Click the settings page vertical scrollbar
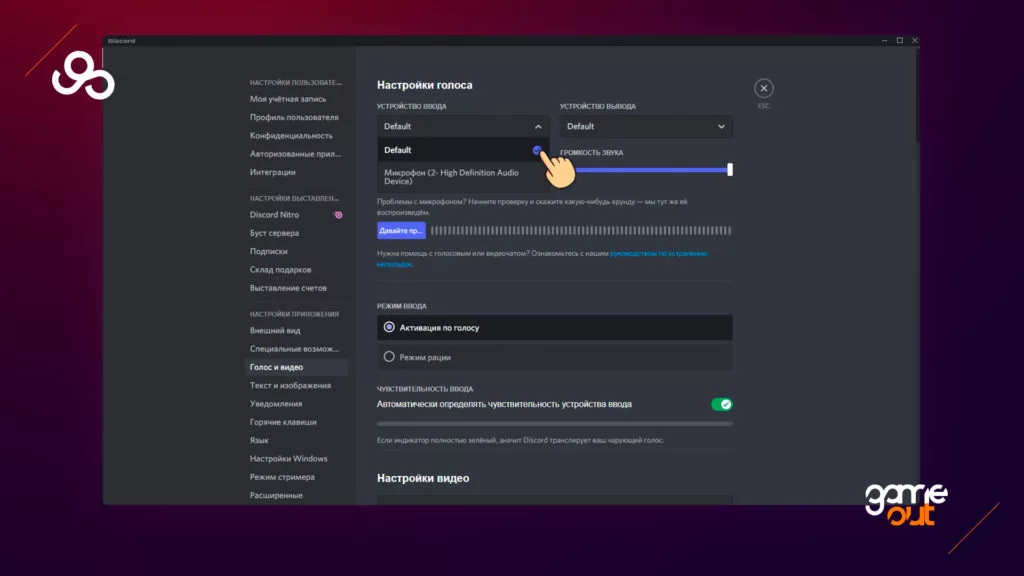The width and height of the screenshot is (1024, 576). 915,100
